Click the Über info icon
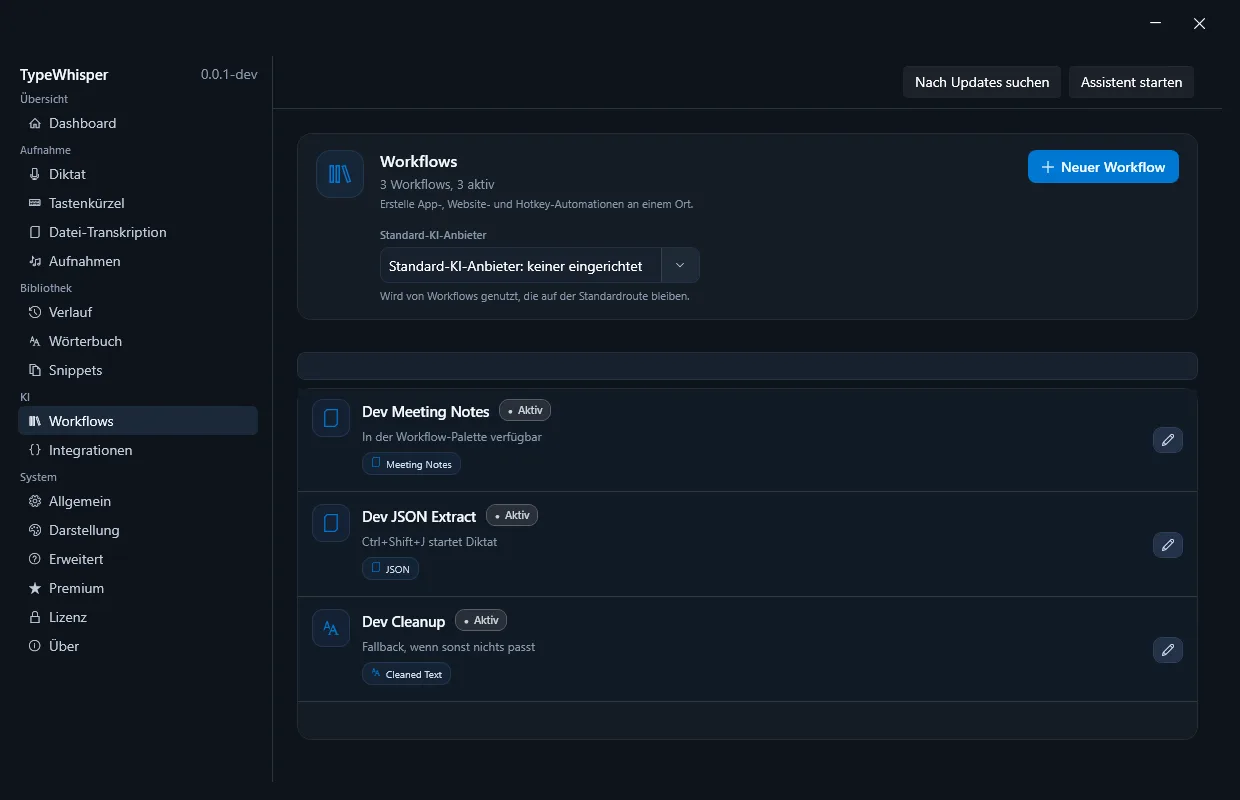Viewport: 1240px width, 800px height. 36,646
